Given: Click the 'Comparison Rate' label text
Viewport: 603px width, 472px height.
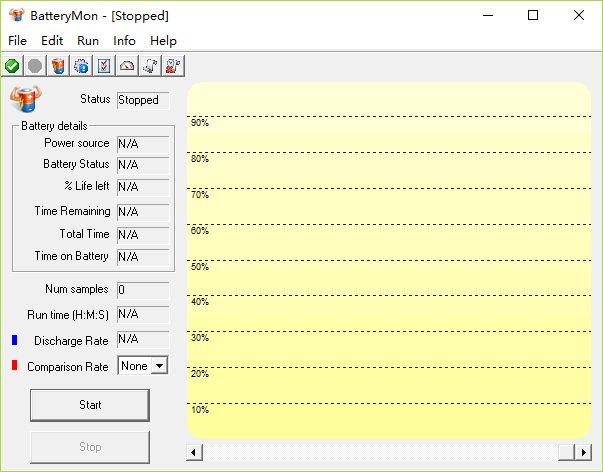Looking at the screenshot, I should pos(68,367).
